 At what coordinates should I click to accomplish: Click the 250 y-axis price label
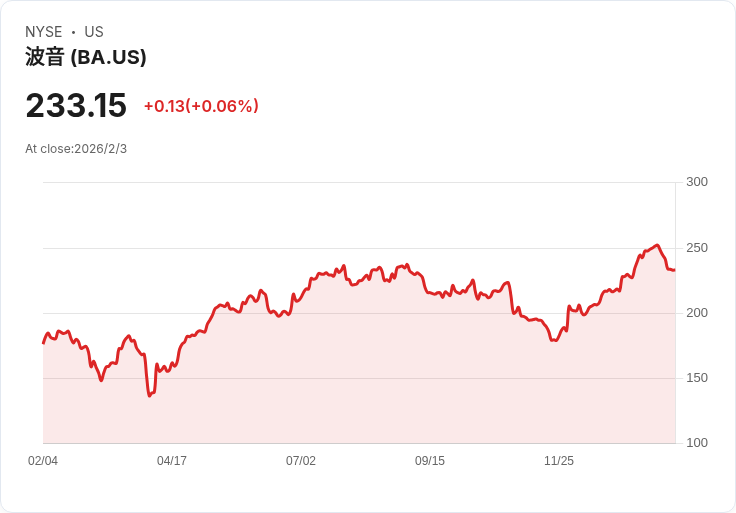(697, 248)
